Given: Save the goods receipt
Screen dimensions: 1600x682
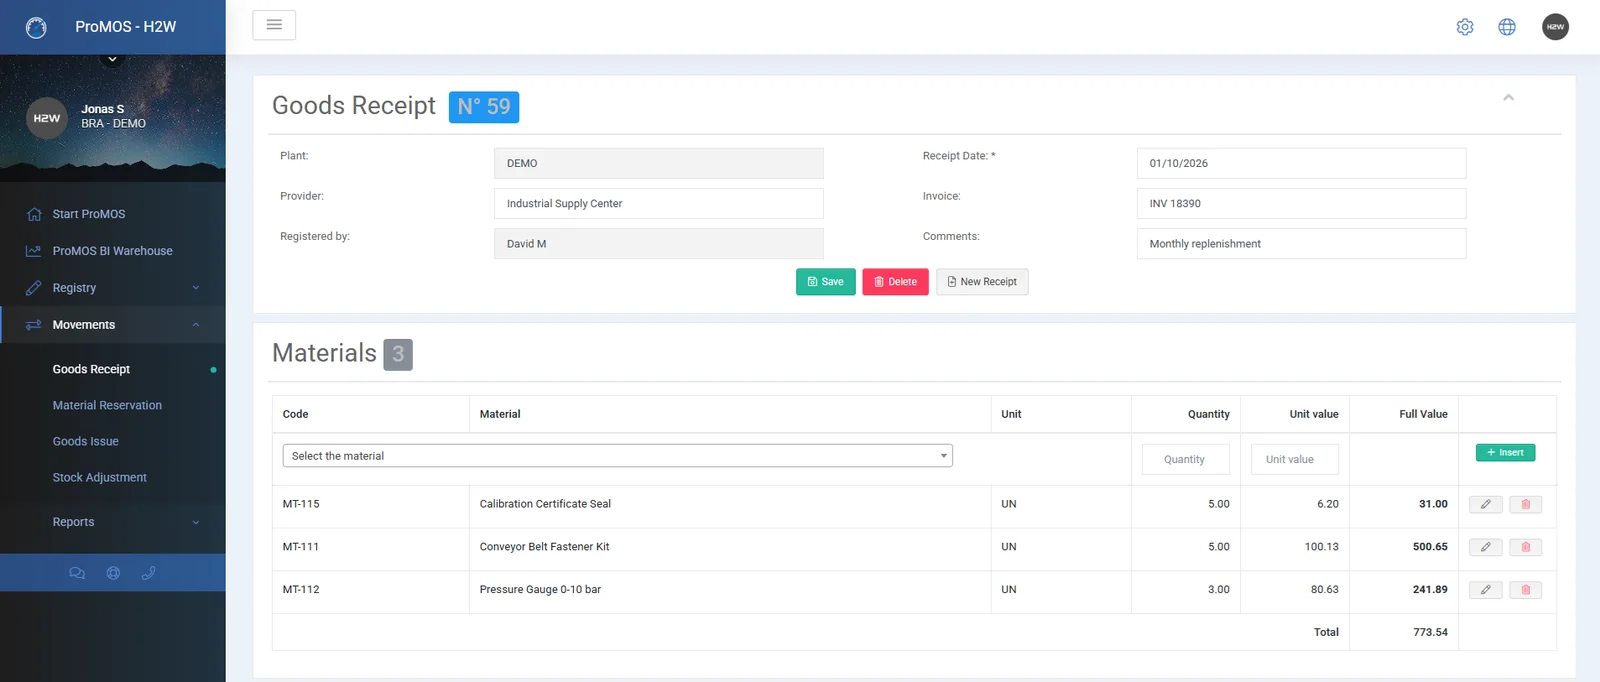Looking at the screenshot, I should (x=826, y=282).
